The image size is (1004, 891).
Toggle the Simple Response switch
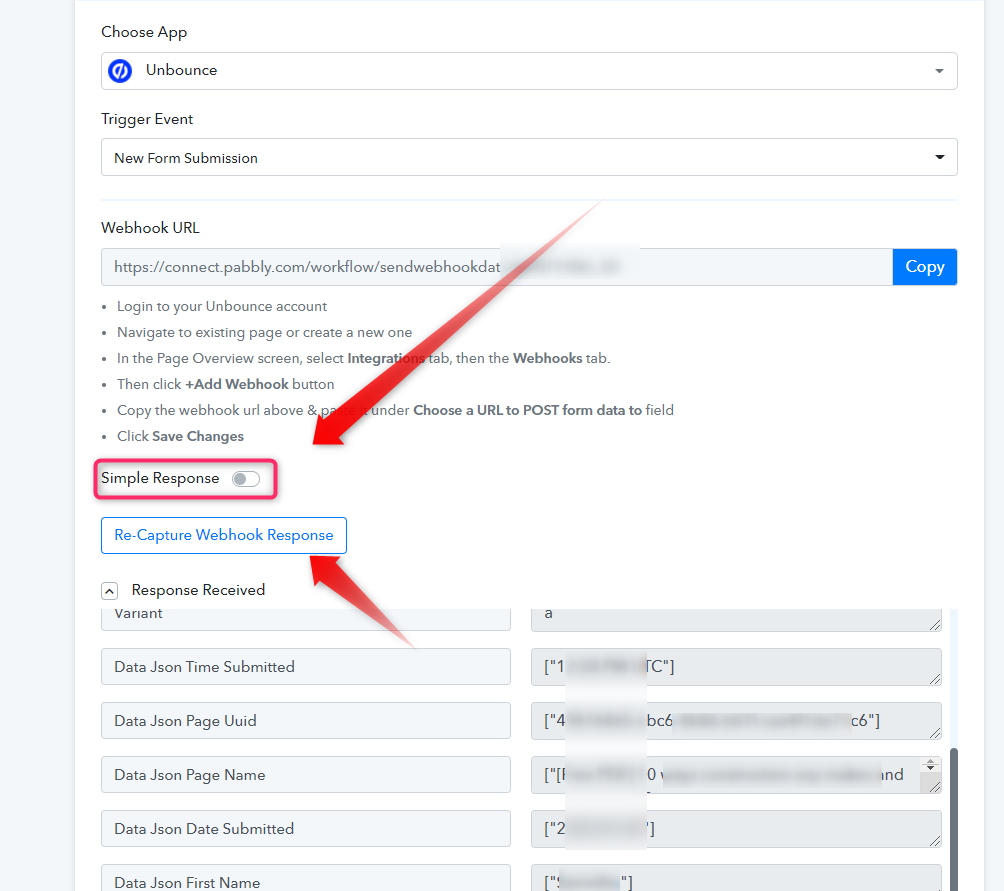click(x=246, y=479)
